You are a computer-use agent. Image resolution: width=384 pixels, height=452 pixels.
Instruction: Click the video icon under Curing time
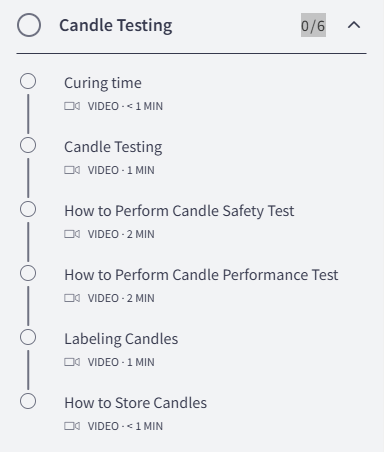click(x=72, y=106)
